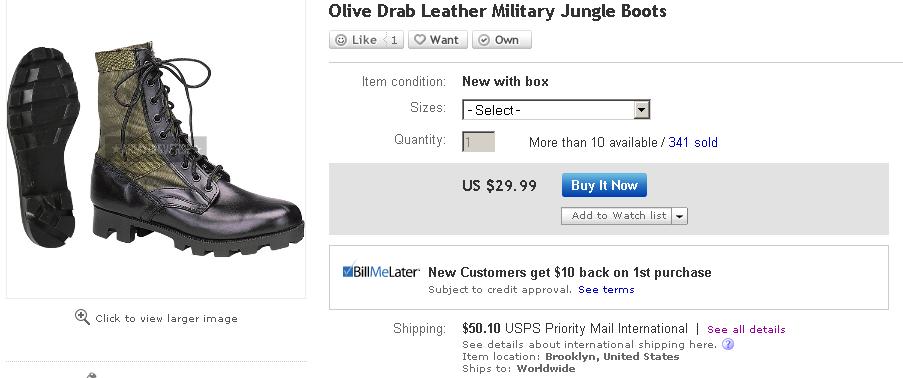Image resolution: width=903 pixels, height=378 pixels.
Task: Click the heart icon on Want button
Action: coord(420,40)
